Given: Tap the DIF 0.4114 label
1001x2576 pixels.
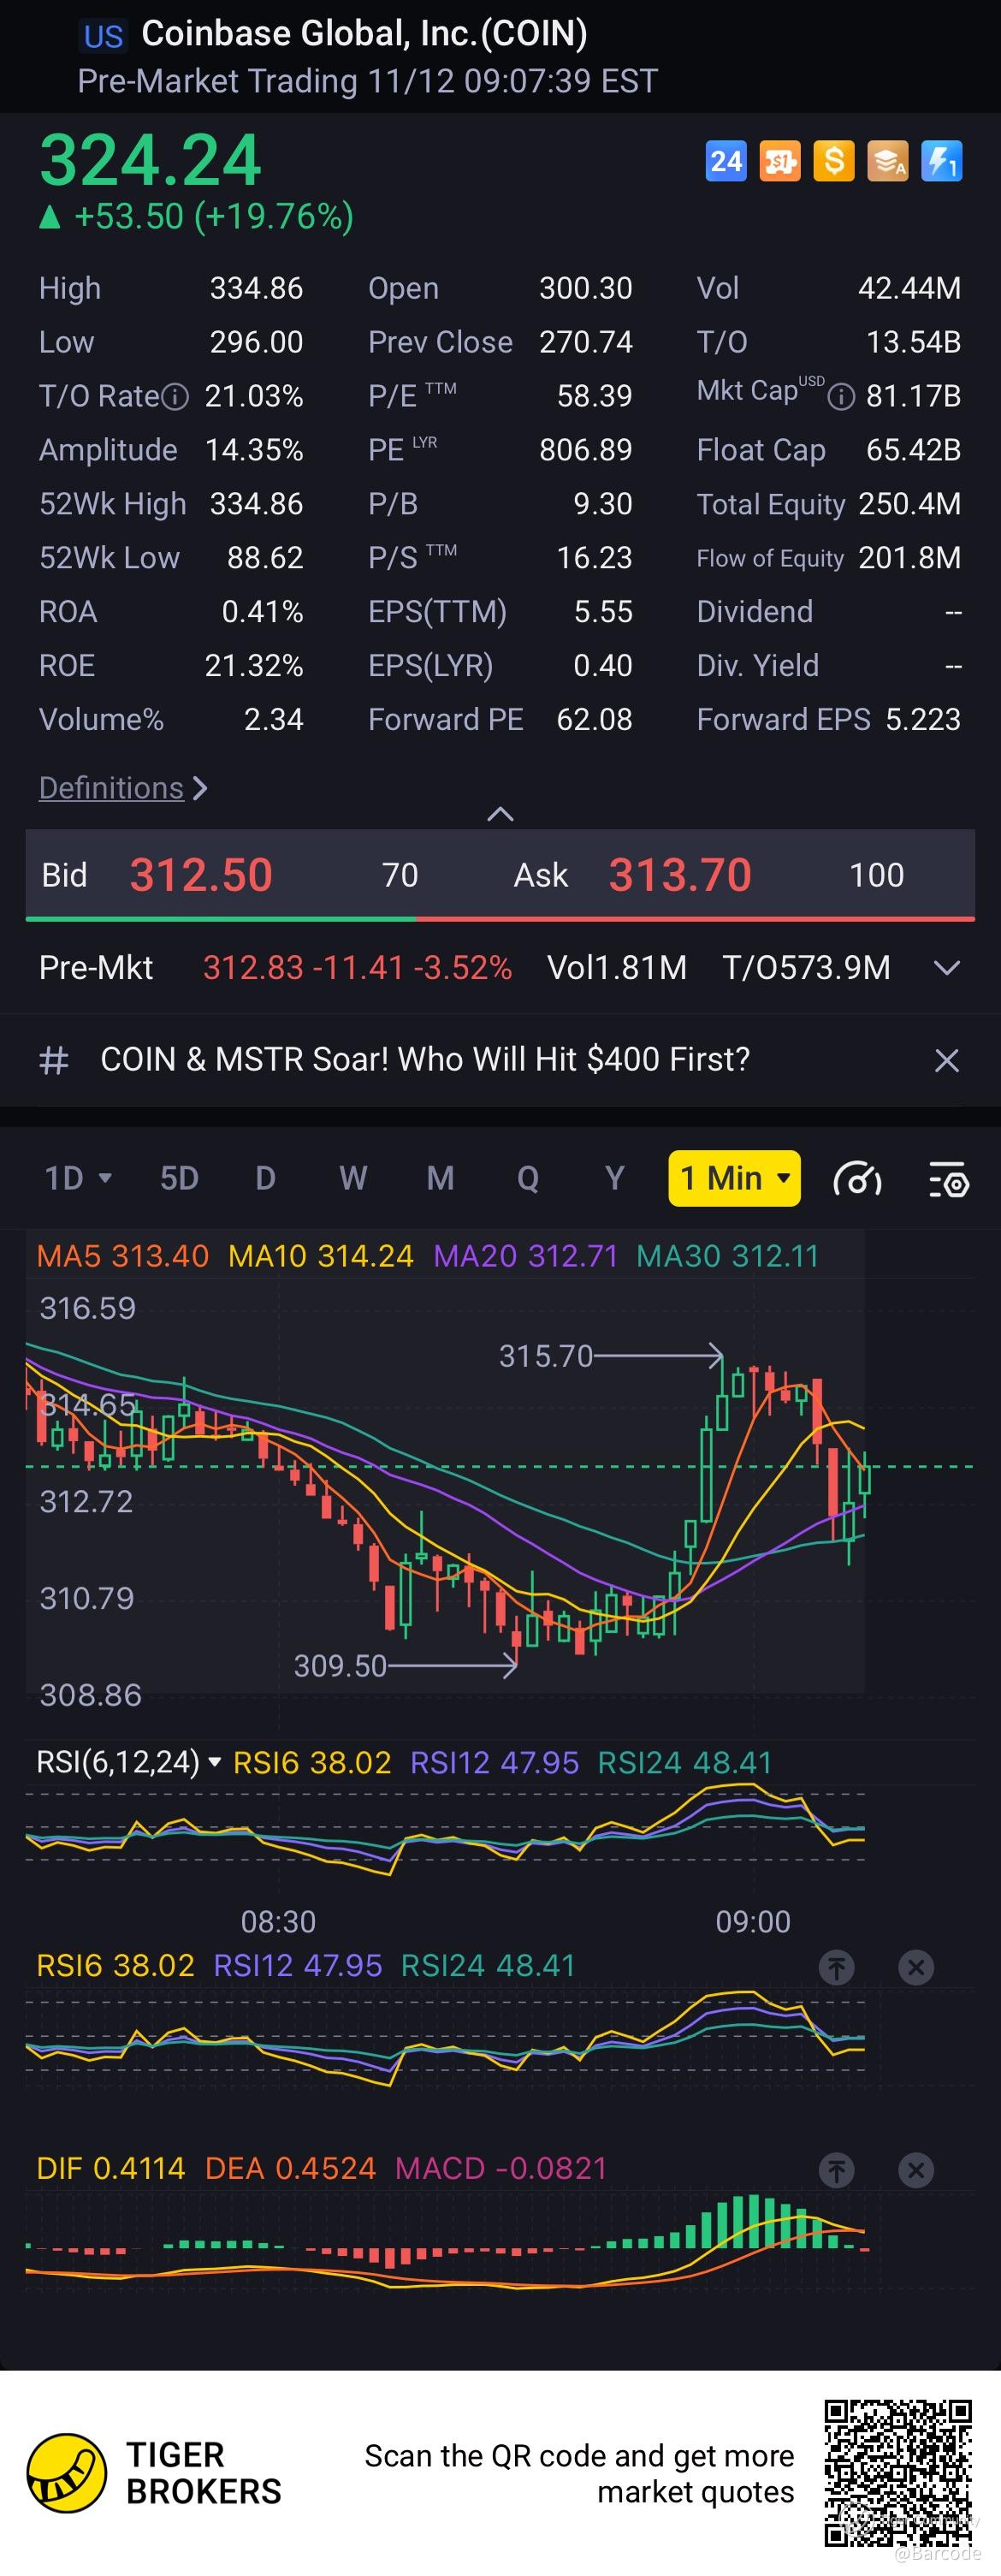Looking at the screenshot, I should (x=111, y=2169).
